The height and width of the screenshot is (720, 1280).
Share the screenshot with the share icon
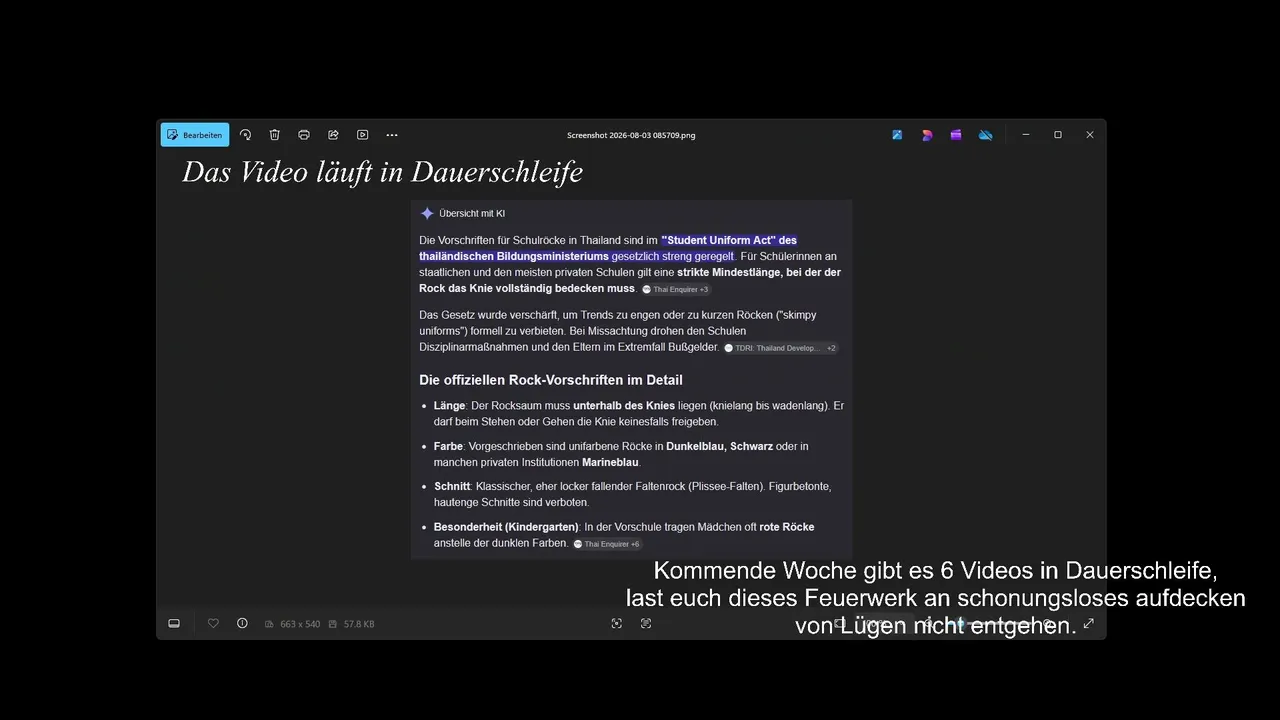(x=333, y=135)
